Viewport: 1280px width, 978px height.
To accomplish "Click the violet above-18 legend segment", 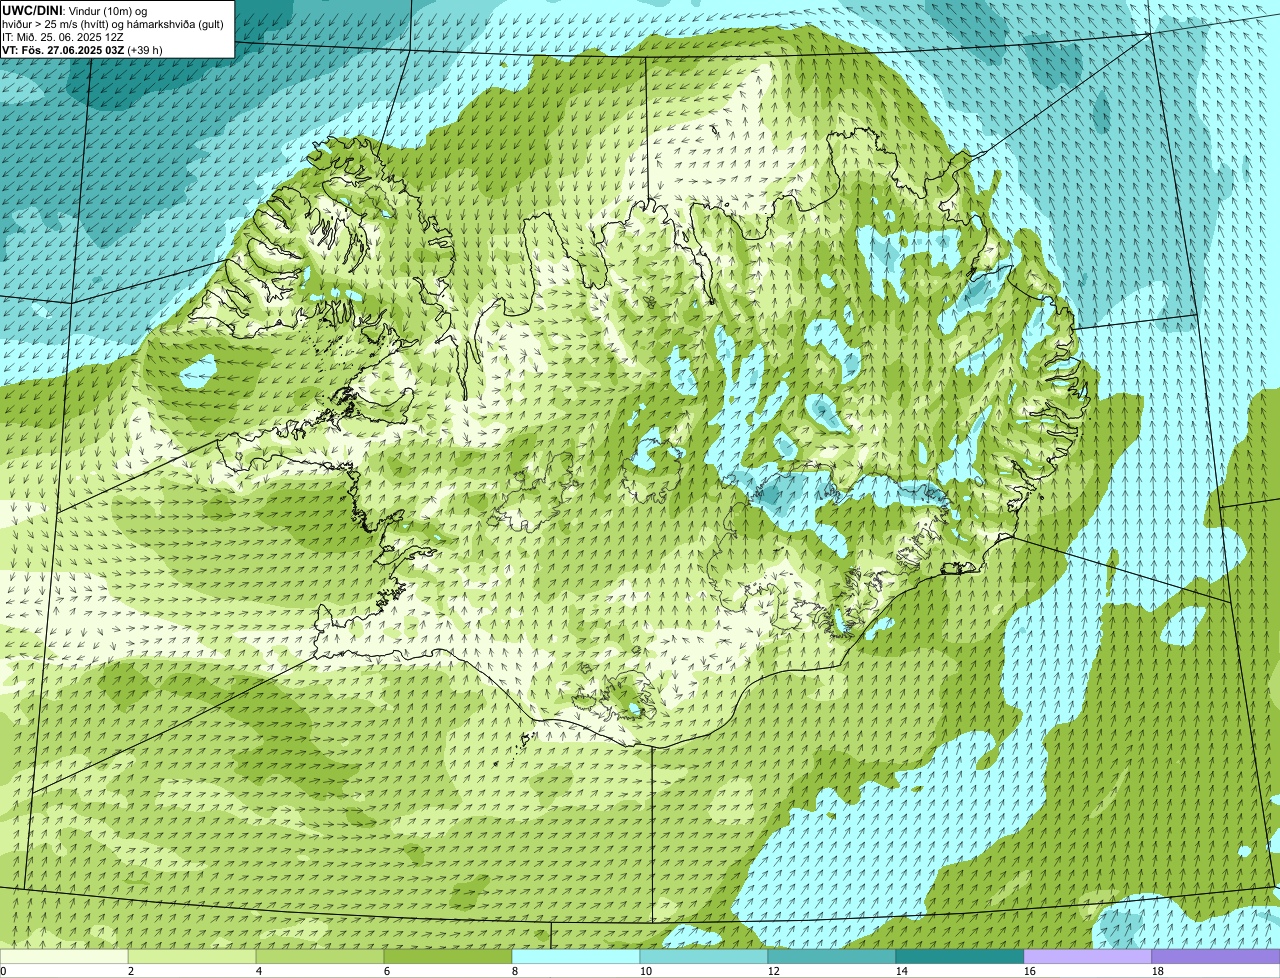I will click(1216, 956).
